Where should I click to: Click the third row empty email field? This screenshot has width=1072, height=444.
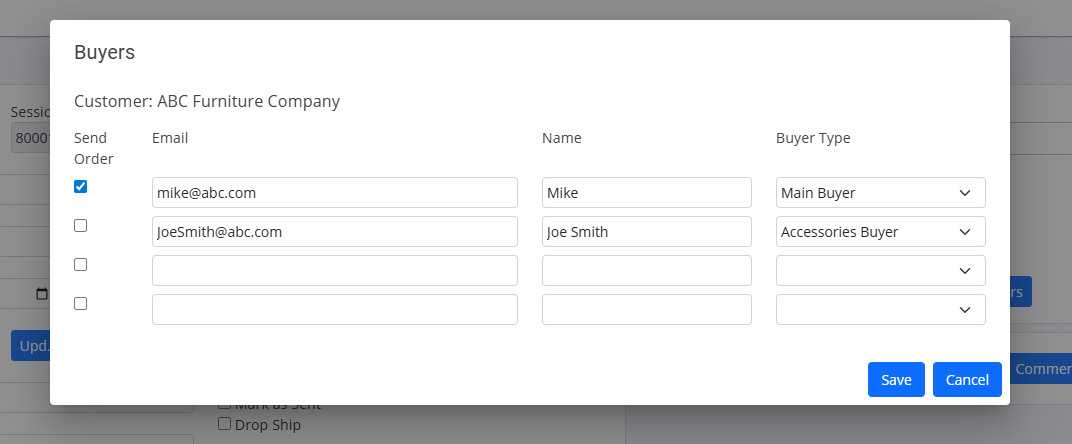point(335,270)
